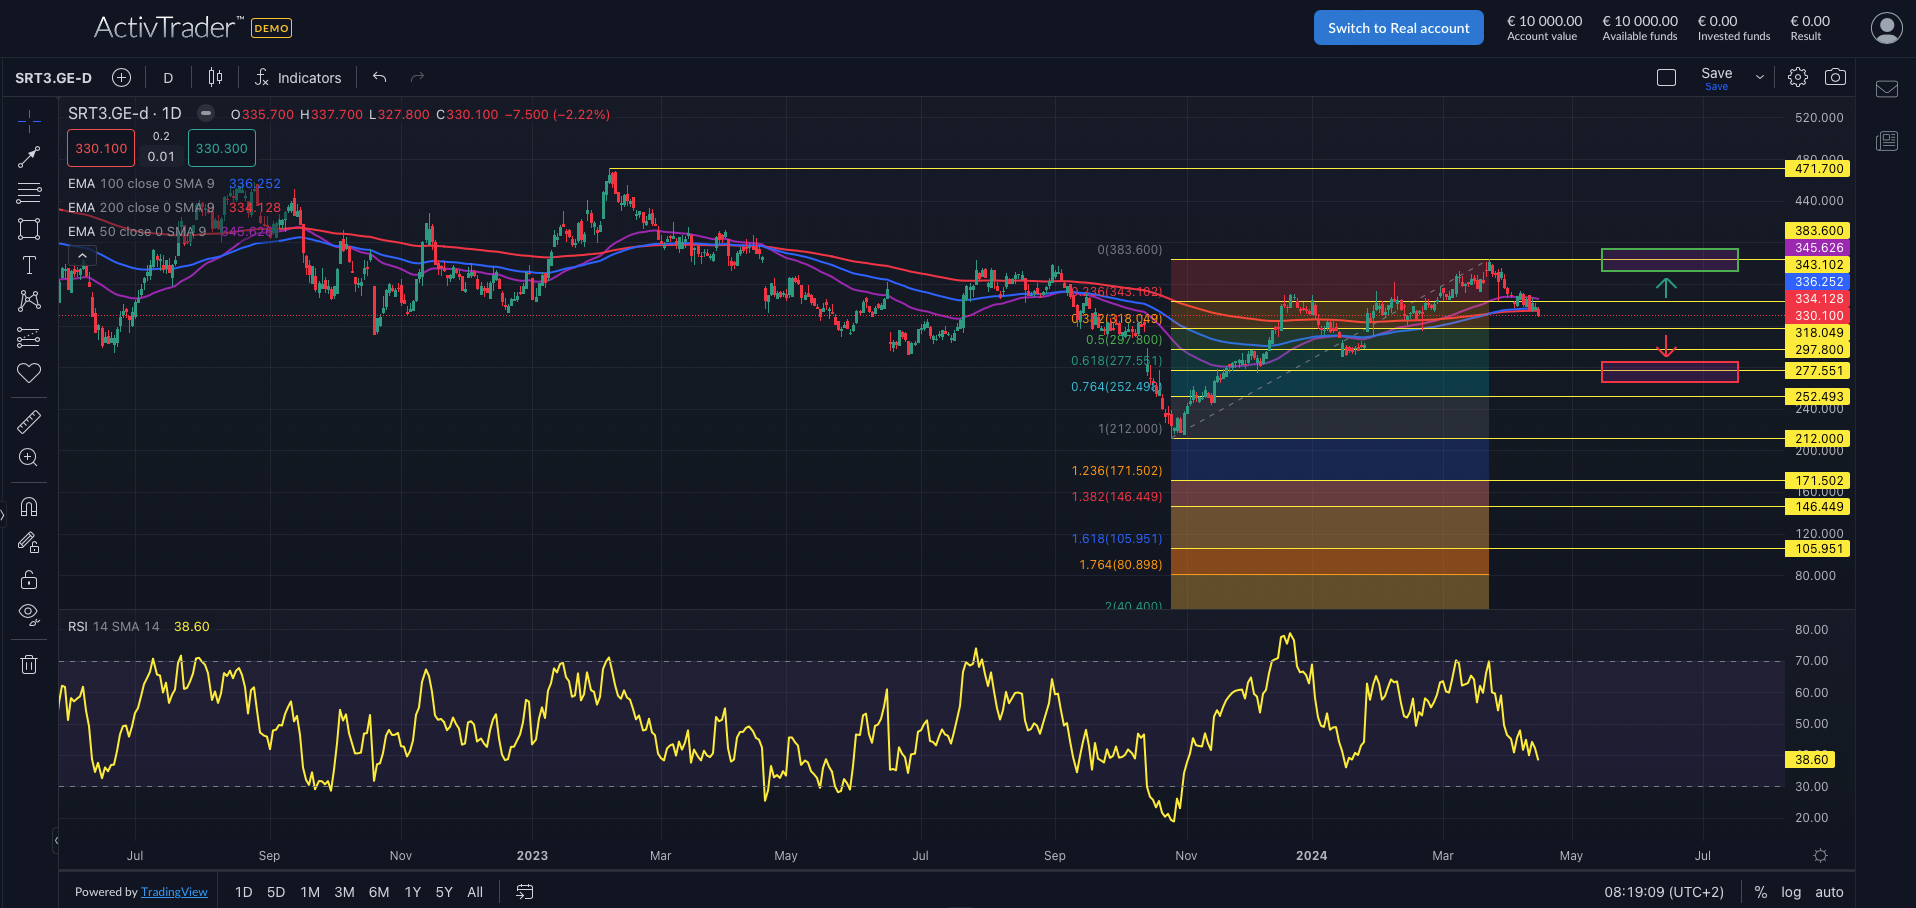Collapse the indicator legend chevron
Viewport: 1916px width, 908px height.
[82, 256]
